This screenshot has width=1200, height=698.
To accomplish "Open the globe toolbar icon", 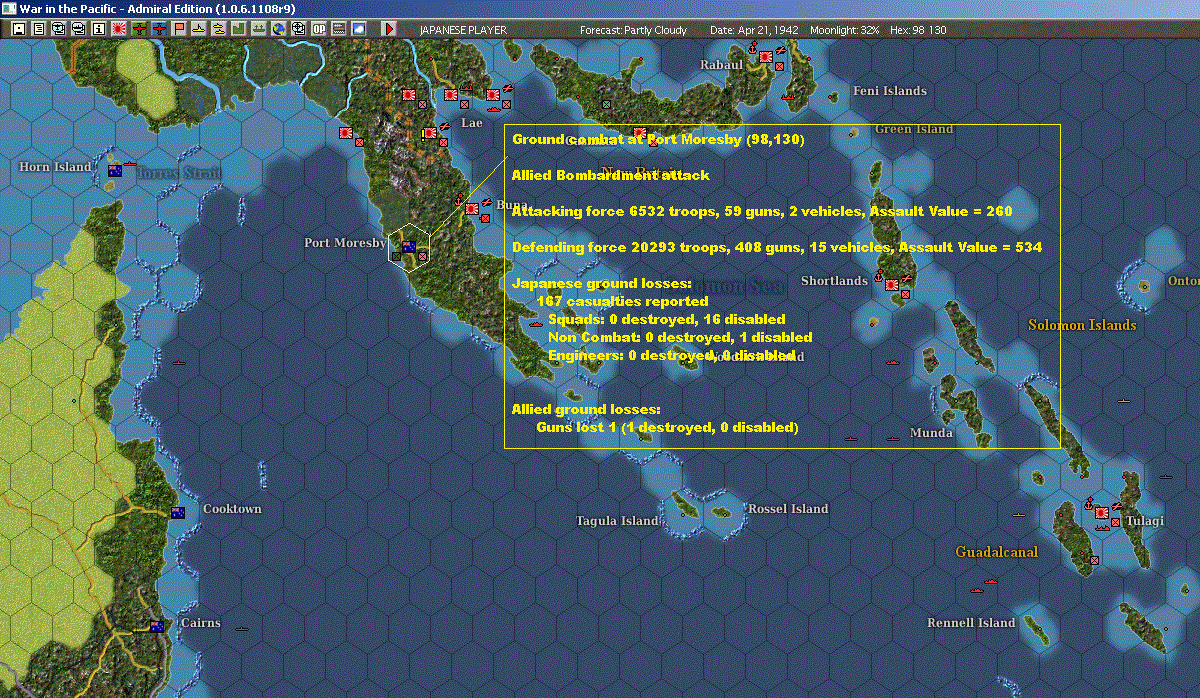I will [x=279, y=29].
